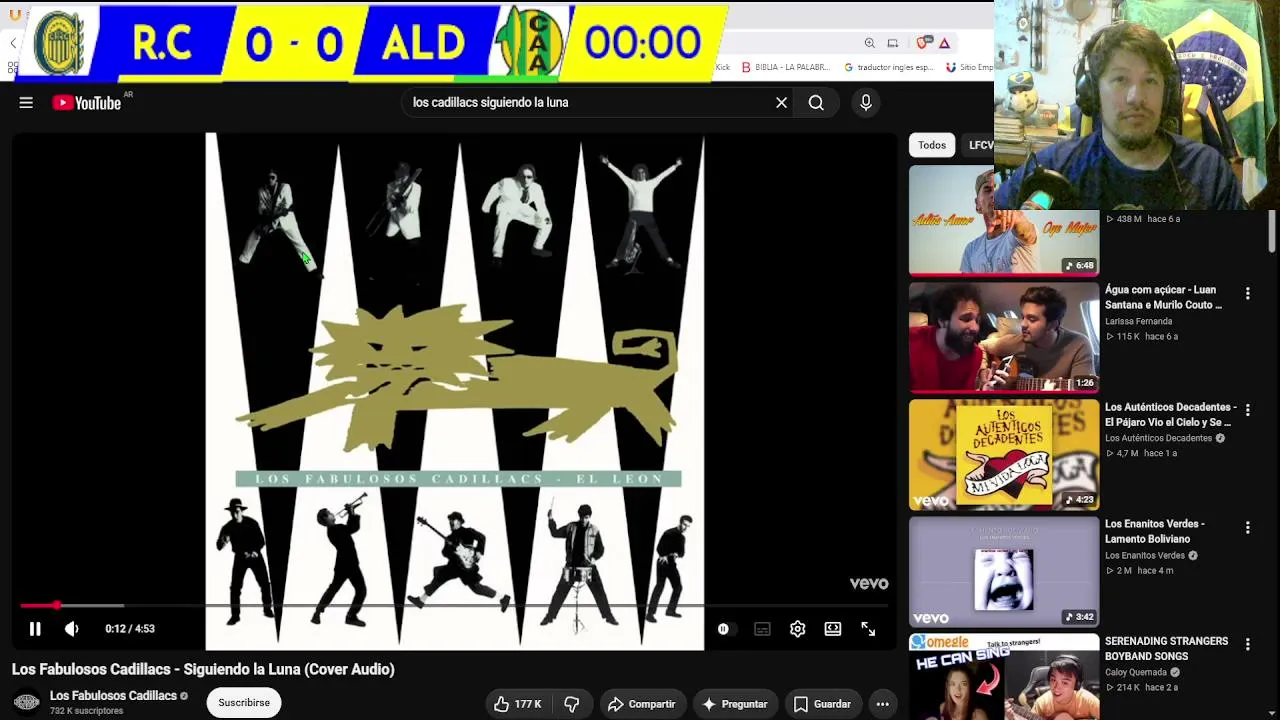
Task: Open the Água com açúcar video thumbnail
Action: pyautogui.click(x=1004, y=337)
